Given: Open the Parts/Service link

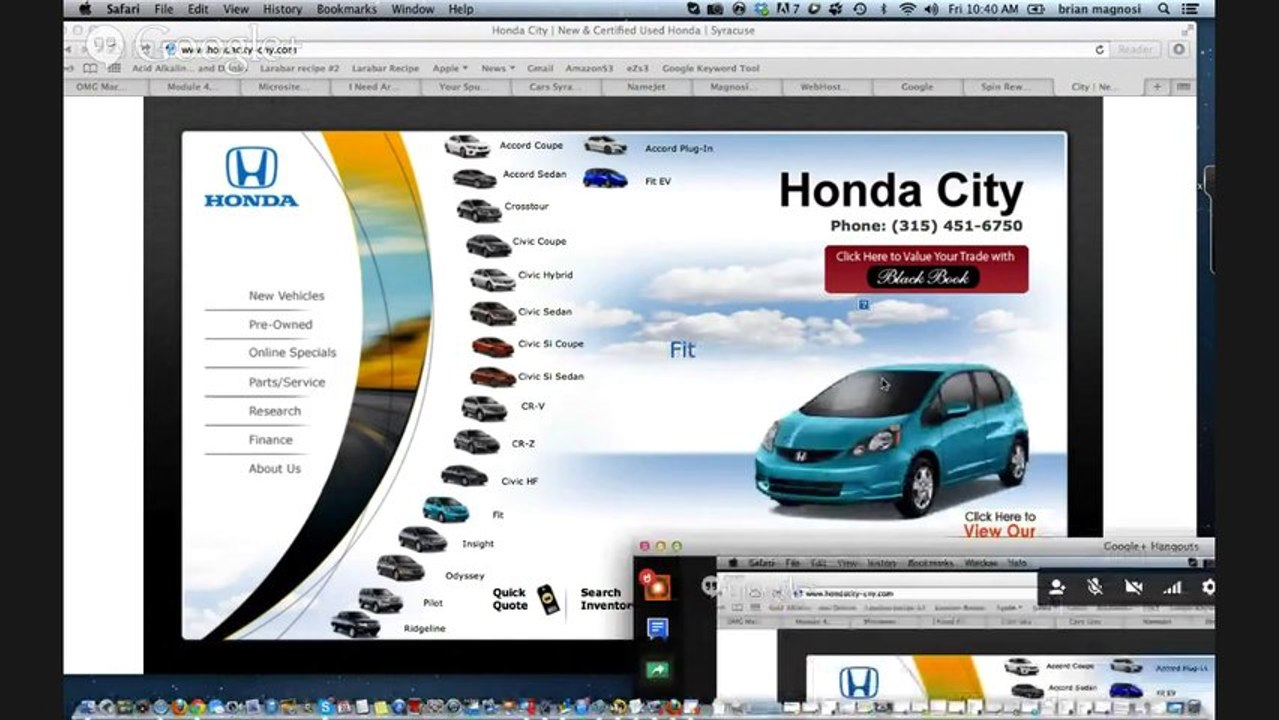Looking at the screenshot, I should pyautogui.click(x=286, y=382).
